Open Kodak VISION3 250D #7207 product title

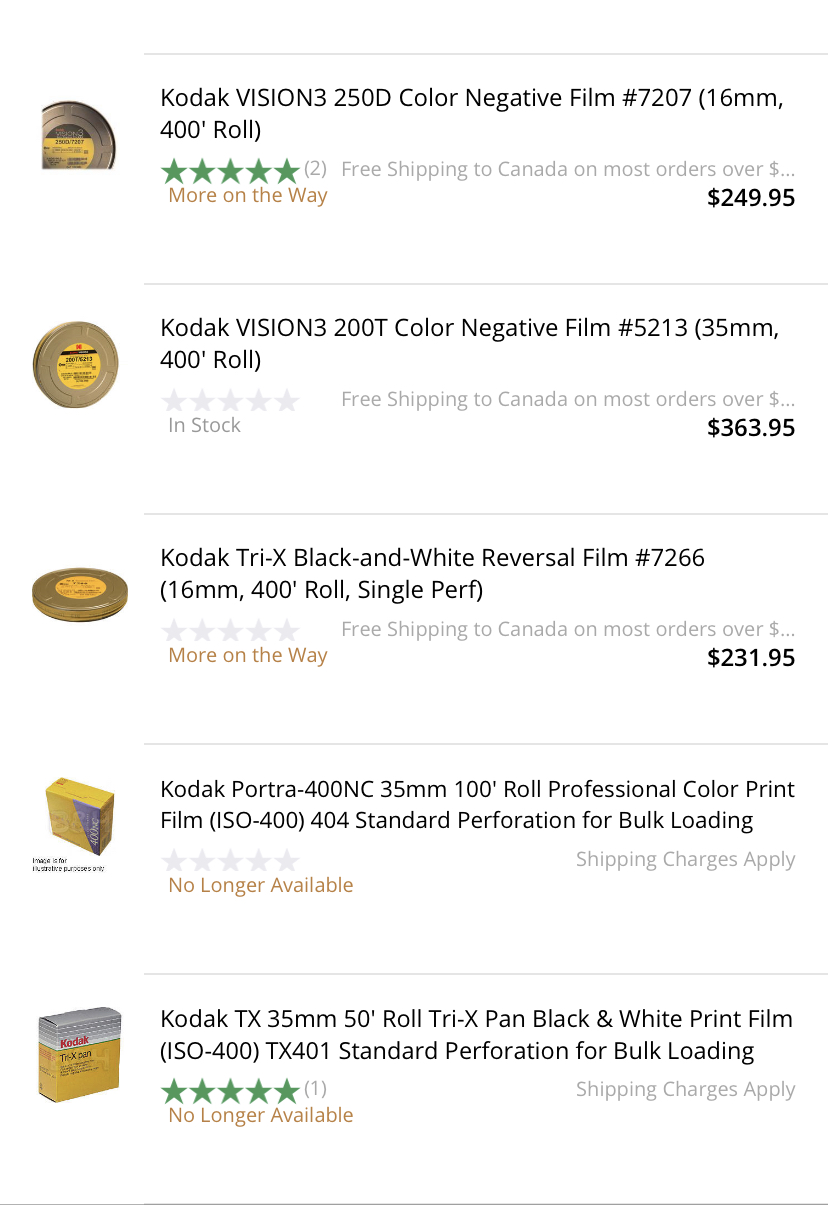coord(471,114)
